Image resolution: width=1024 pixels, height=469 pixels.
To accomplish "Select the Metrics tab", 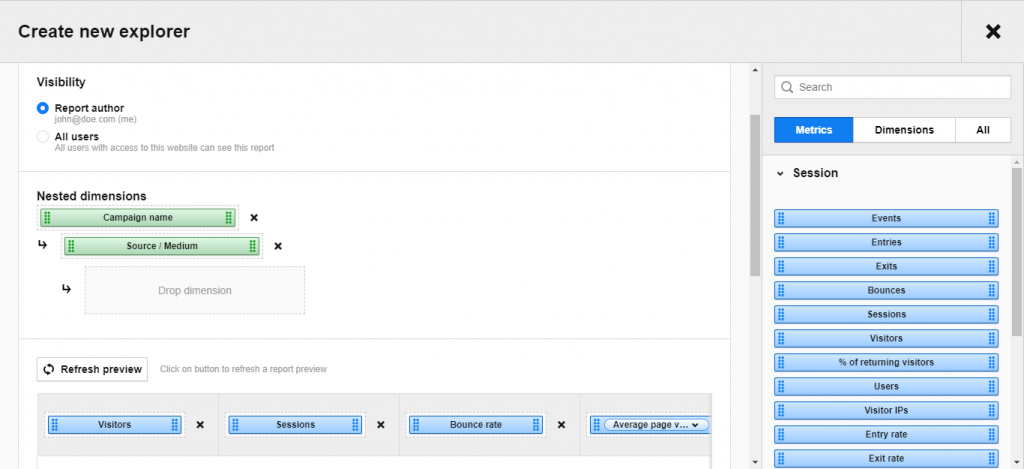I will [x=813, y=130].
